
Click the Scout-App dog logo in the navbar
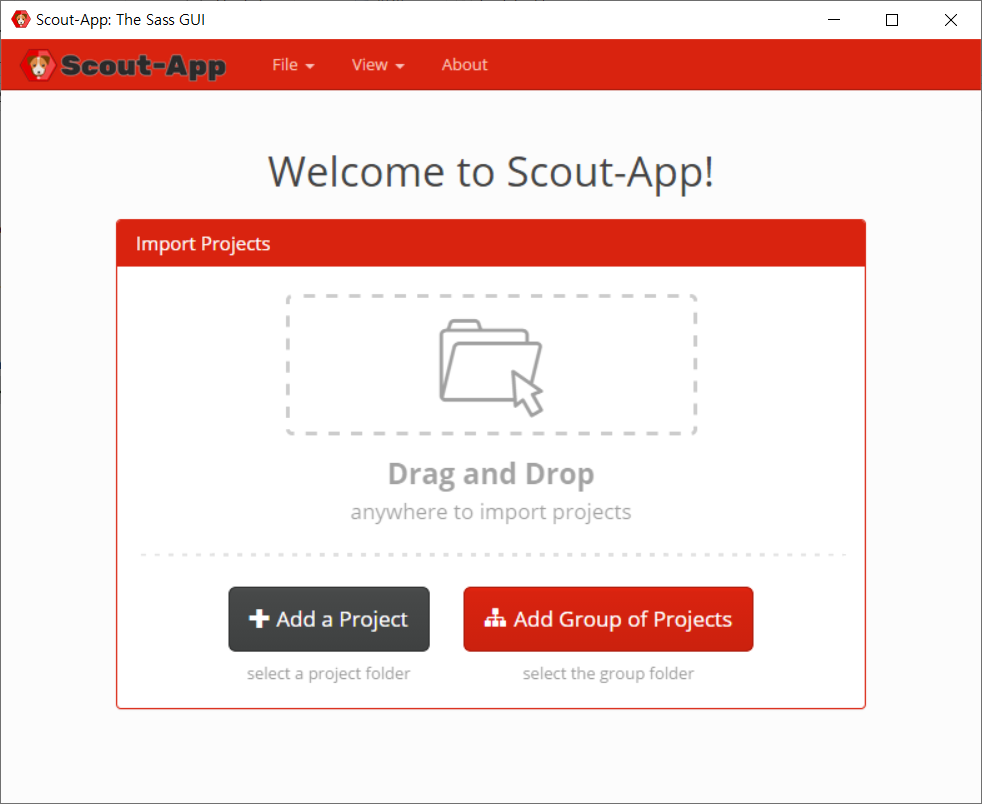click(38, 66)
